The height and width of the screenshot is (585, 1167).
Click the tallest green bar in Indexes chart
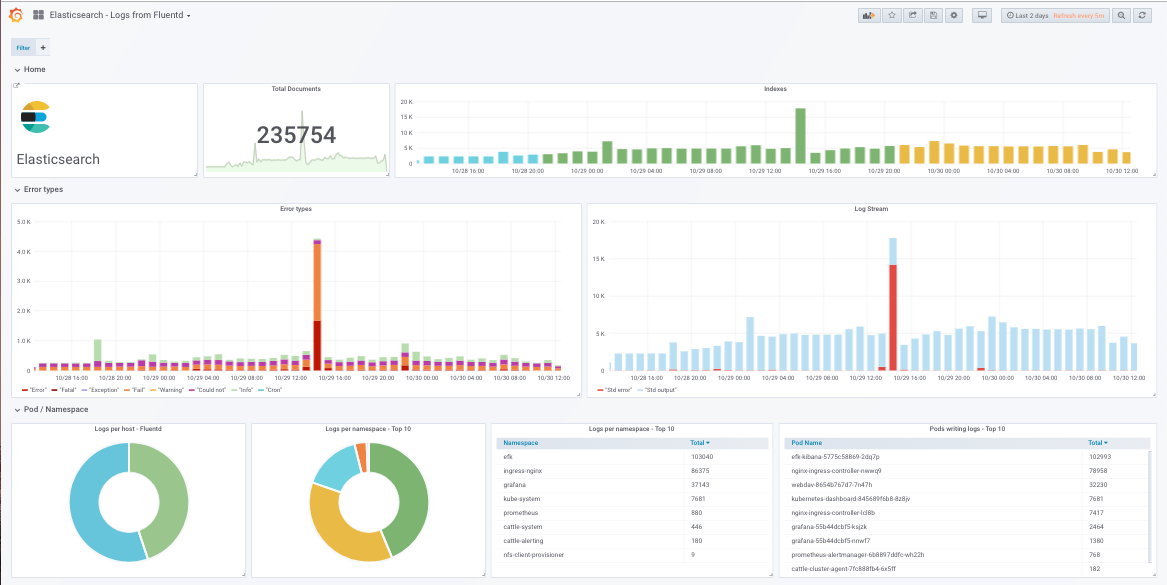[800, 135]
